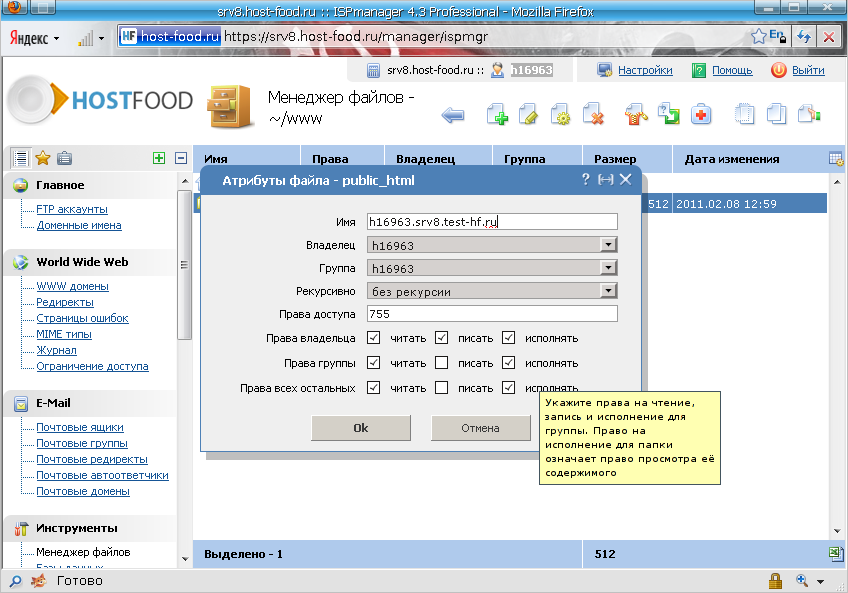
Task: Uncheck owner's 'писать' write permission
Action: [441, 338]
